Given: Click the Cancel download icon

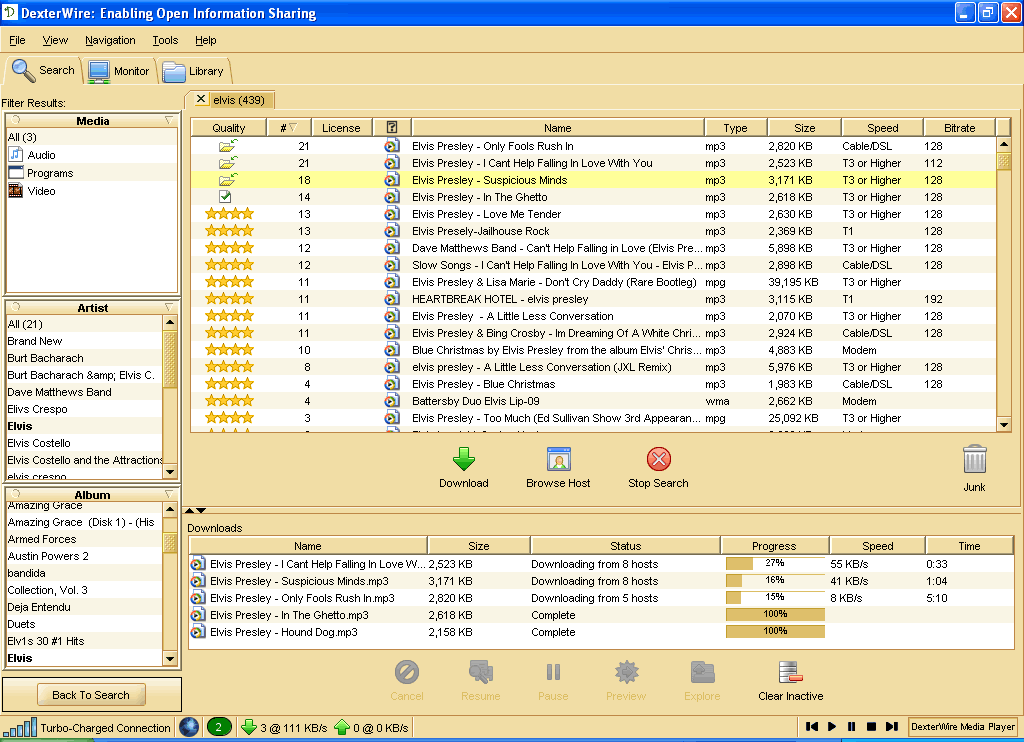Looking at the screenshot, I should click(406, 672).
